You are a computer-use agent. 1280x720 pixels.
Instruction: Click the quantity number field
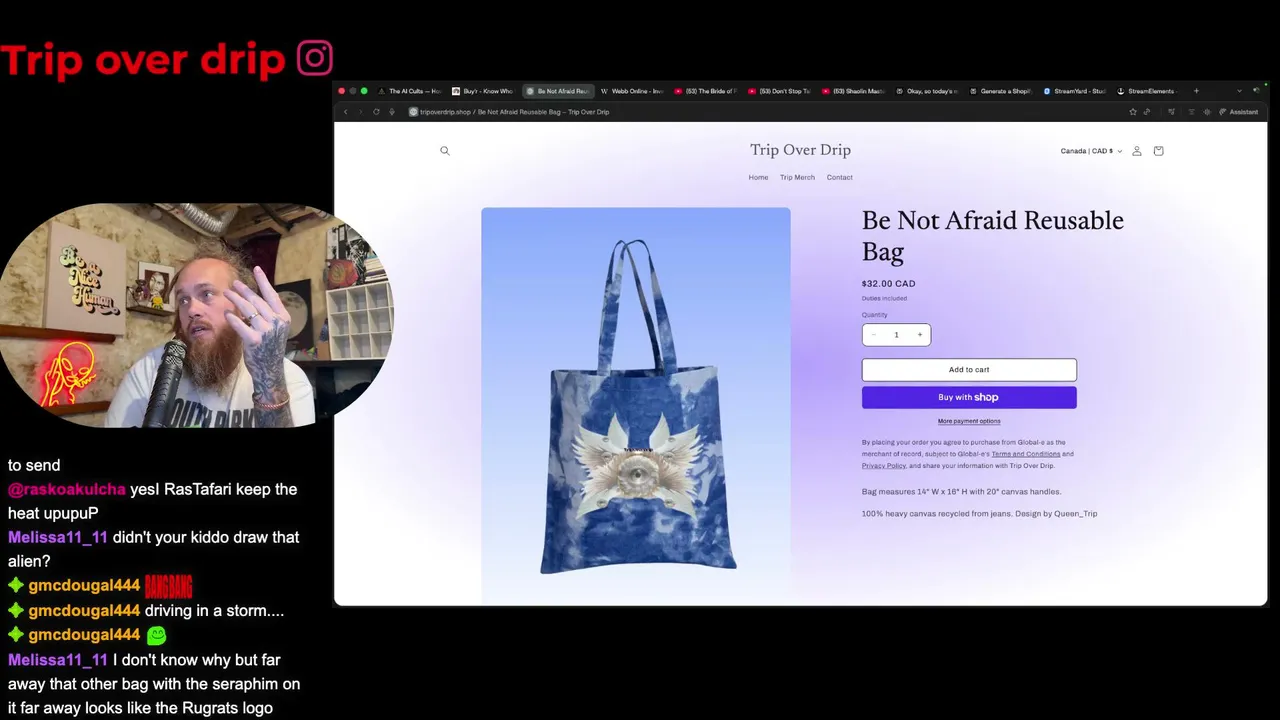(896, 335)
